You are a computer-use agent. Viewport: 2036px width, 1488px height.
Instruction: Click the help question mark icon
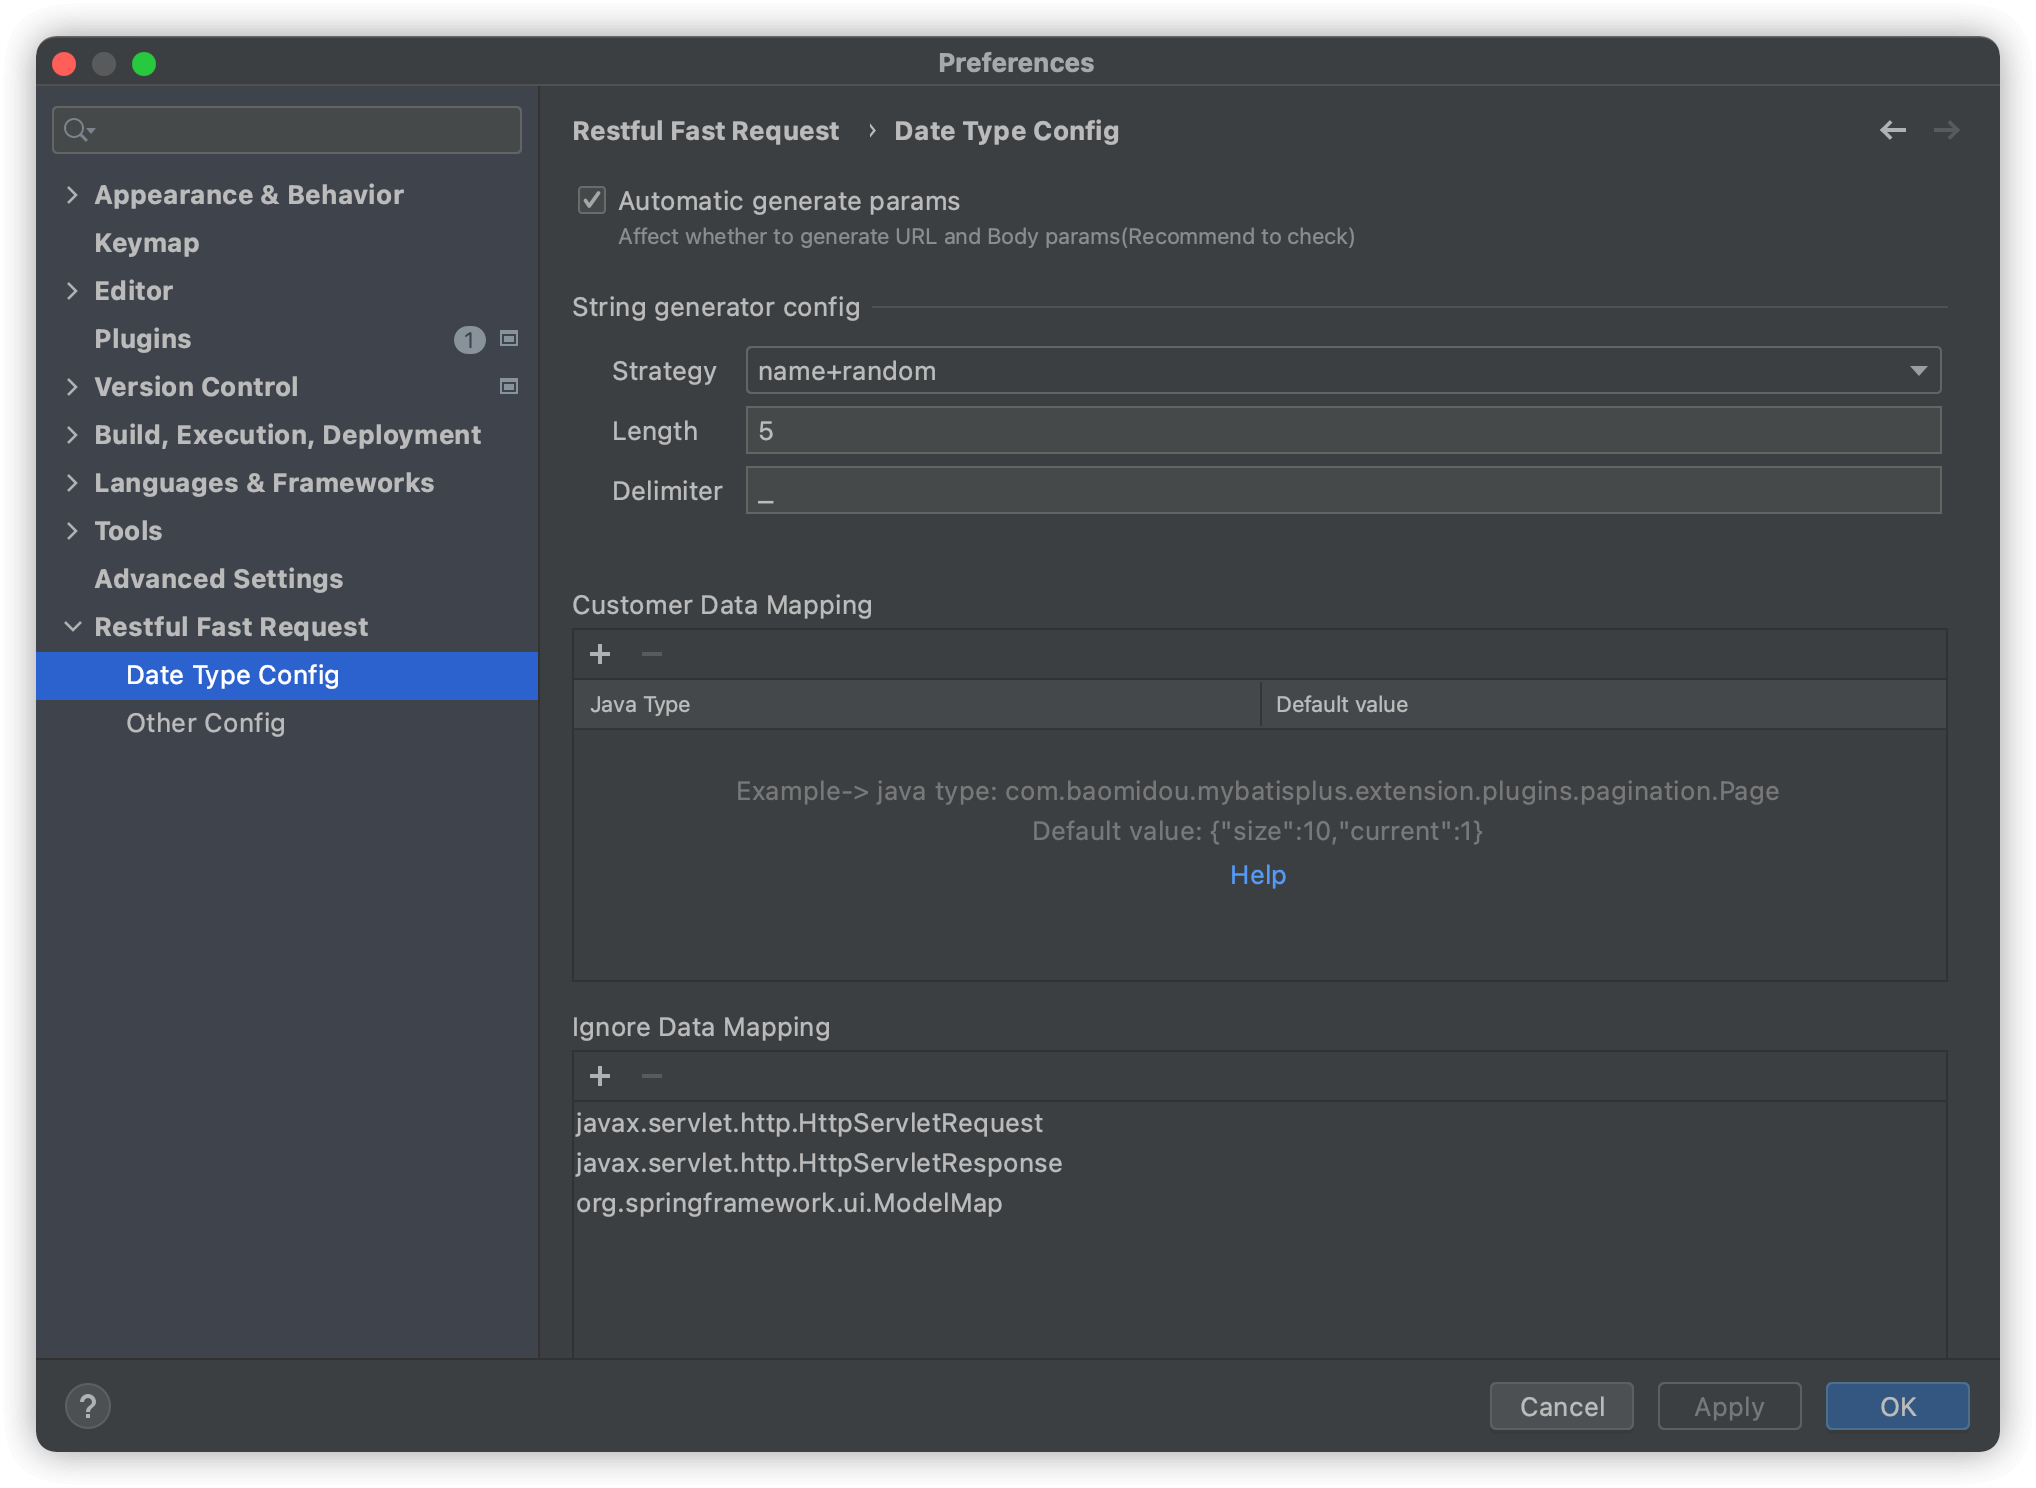(88, 1406)
